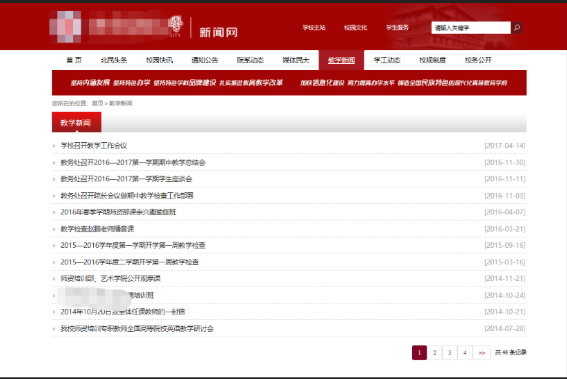Screen dimensions: 567x379
Task: Select the highlighted 教学新闻 navigation tab
Action: (341, 60)
